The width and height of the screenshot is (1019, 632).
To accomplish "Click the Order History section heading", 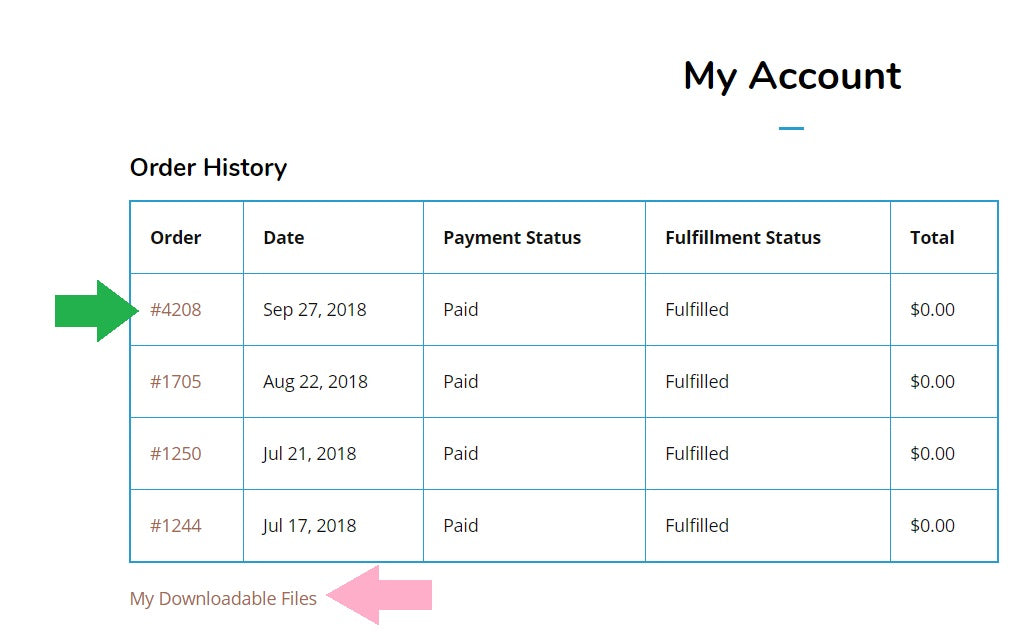I will tap(208, 168).
